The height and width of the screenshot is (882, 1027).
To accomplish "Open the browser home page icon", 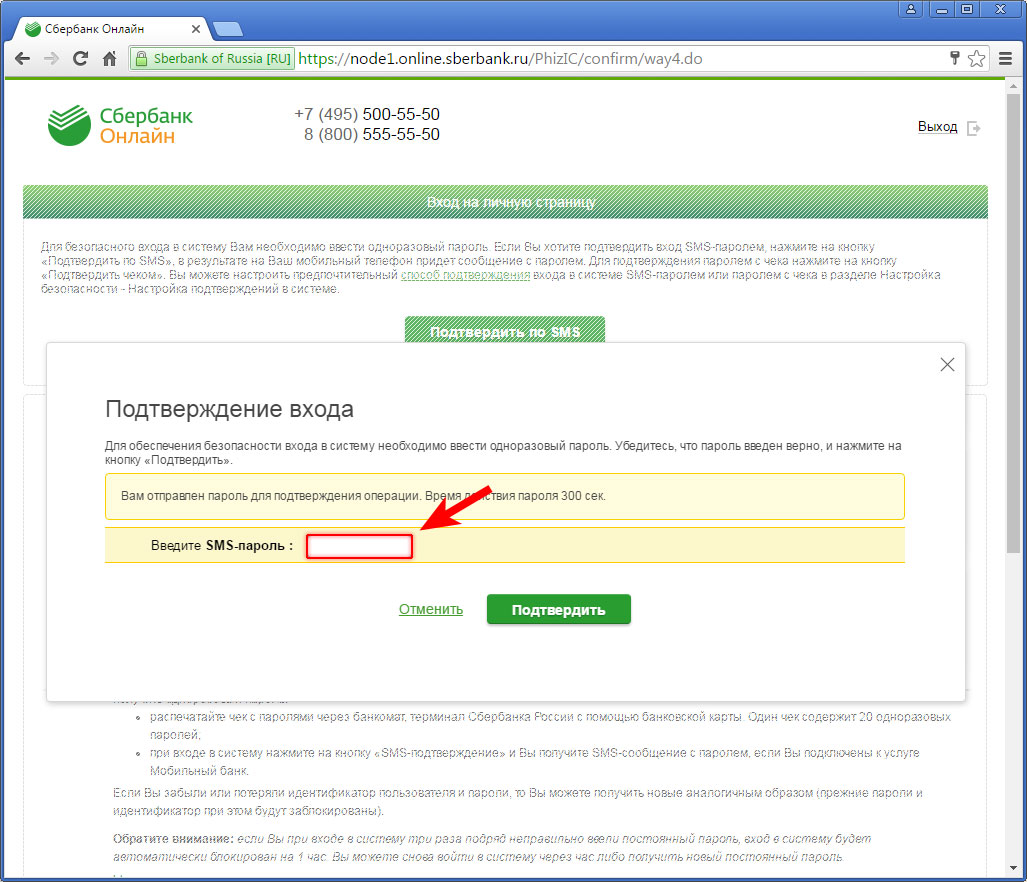I will [109, 59].
